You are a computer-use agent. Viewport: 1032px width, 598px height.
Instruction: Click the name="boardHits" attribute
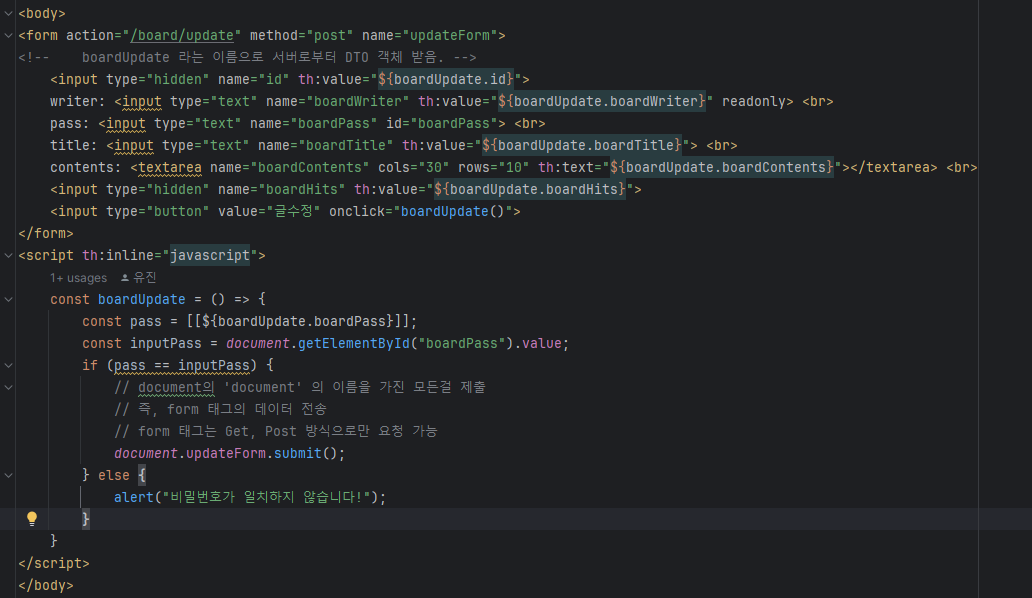pyautogui.click(x=282, y=189)
